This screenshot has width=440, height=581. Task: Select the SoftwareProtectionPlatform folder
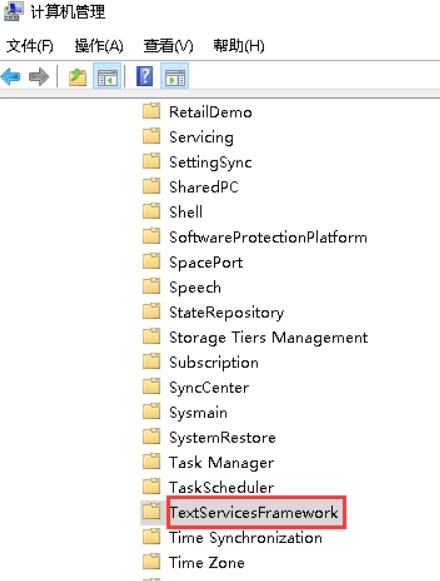pos(268,237)
